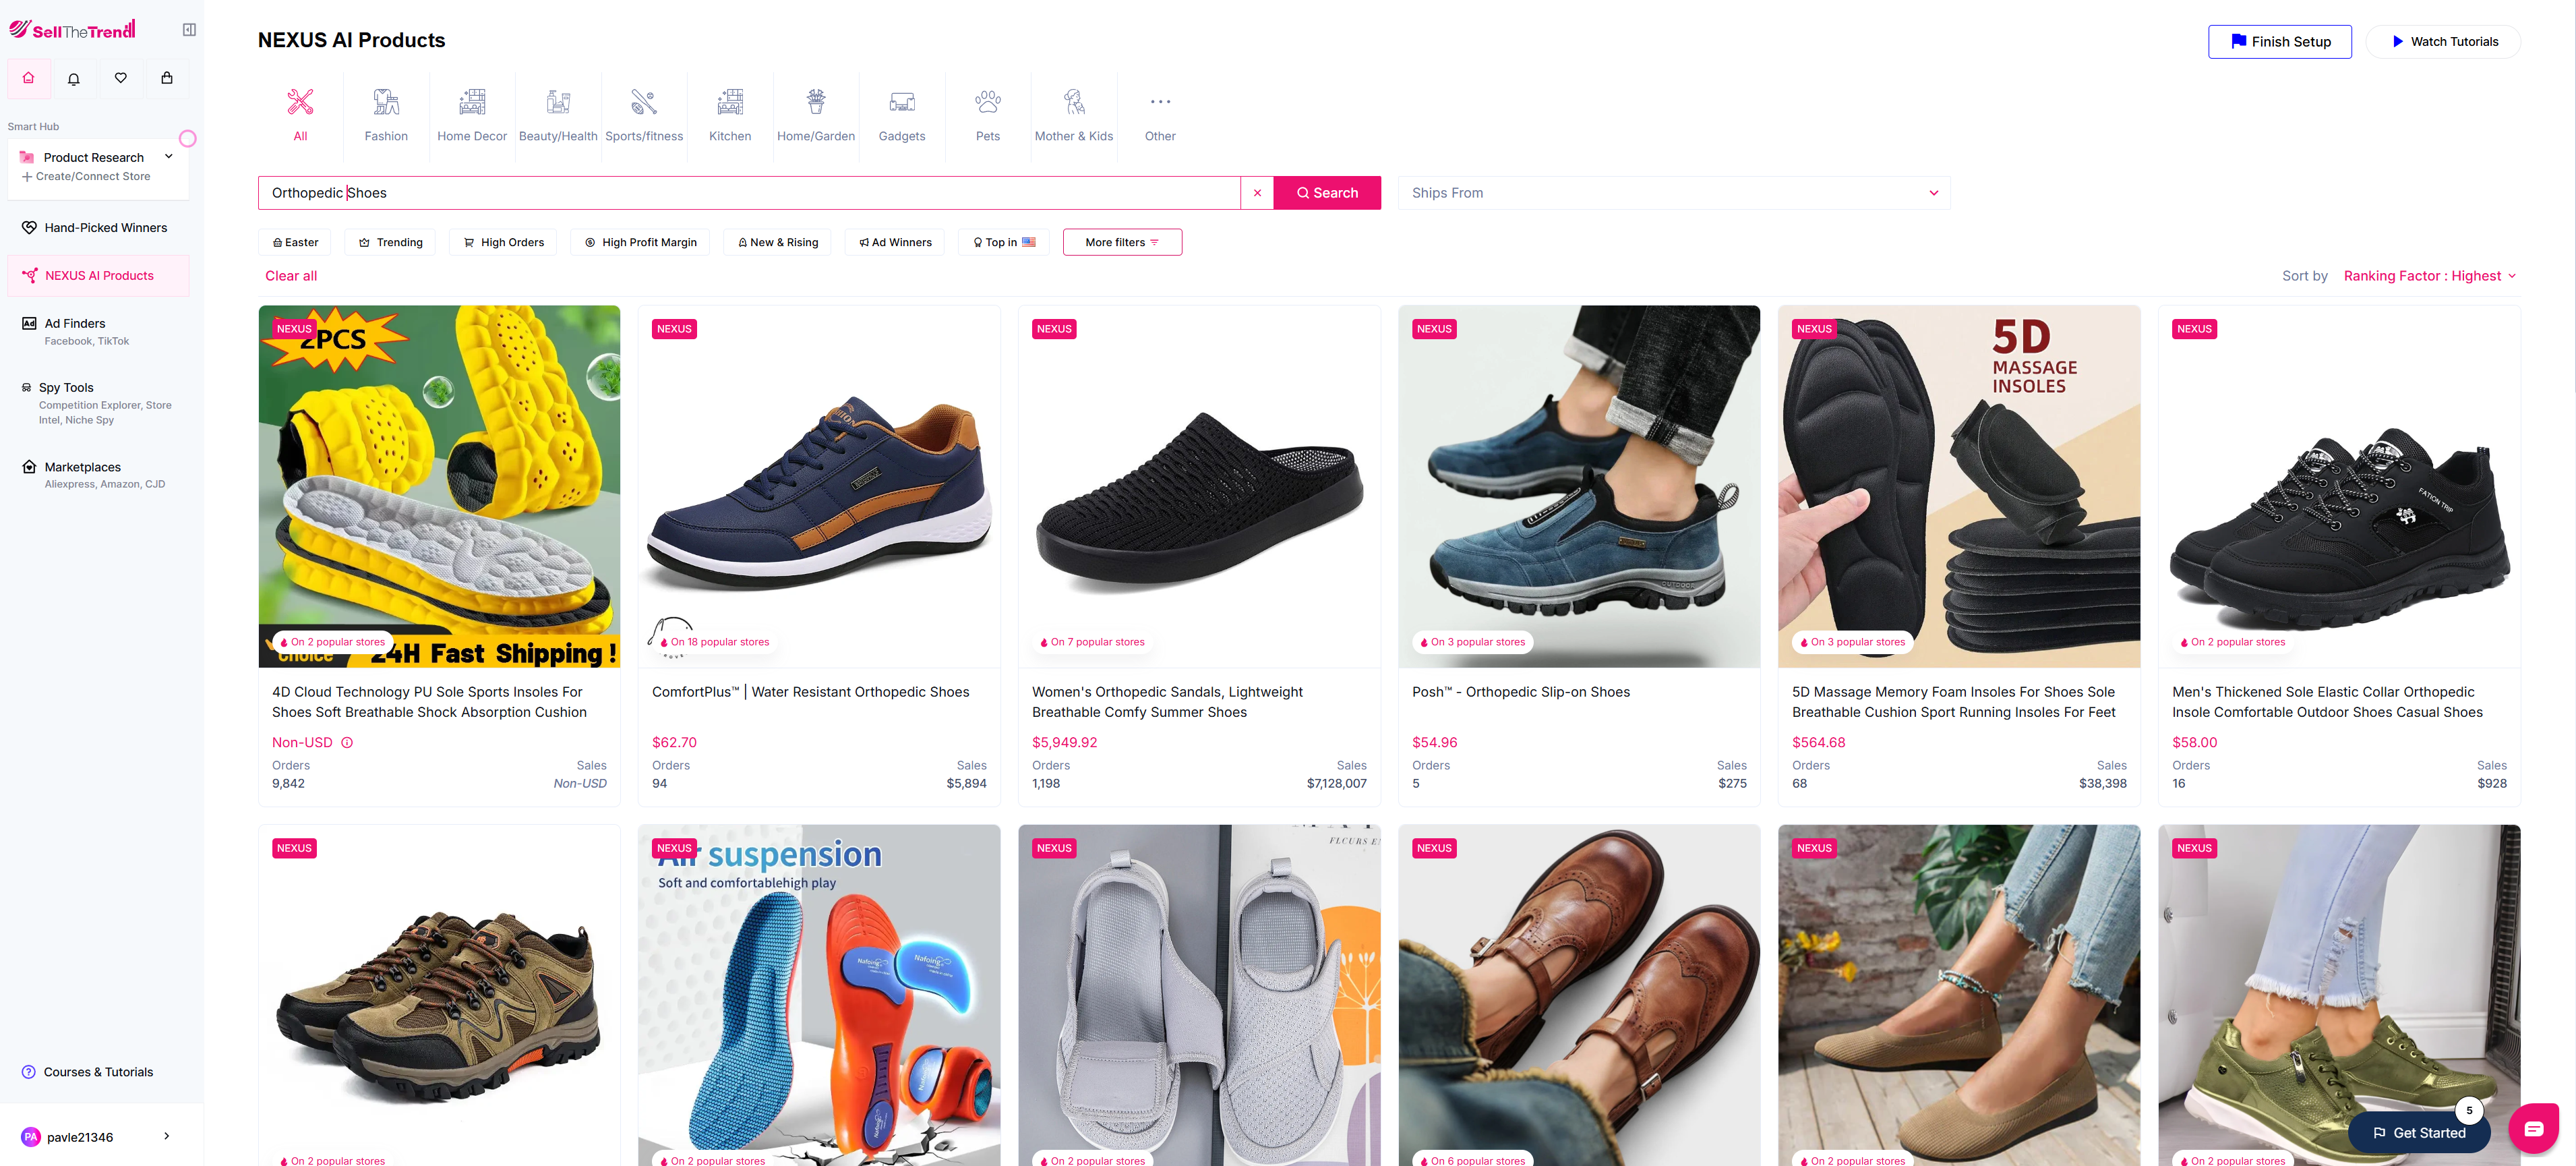Toggle the Trending filter
2576x1166 pixels.
click(389, 242)
